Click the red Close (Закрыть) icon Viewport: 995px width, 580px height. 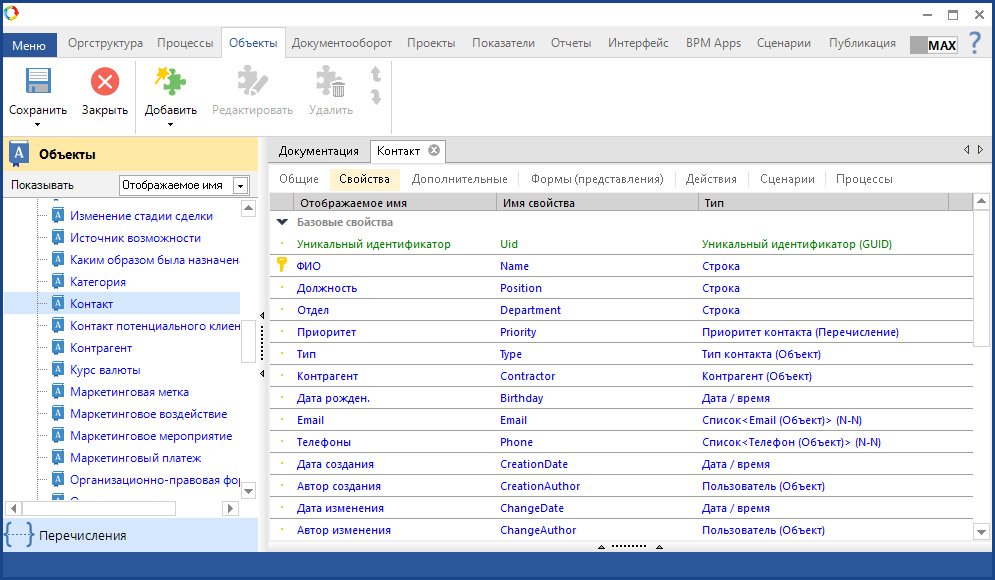tap(104, 82)
